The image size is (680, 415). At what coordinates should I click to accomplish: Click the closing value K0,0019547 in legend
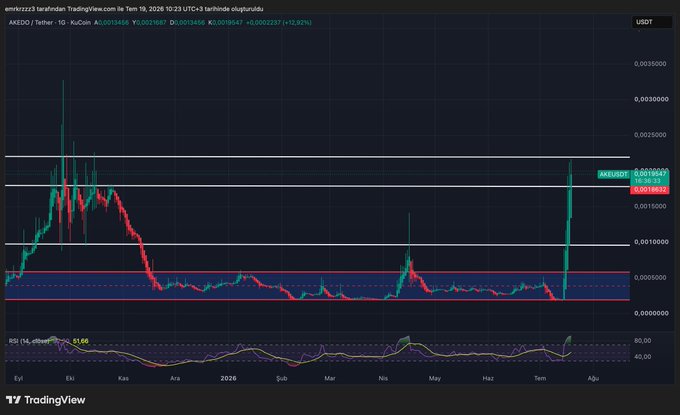click(x=225, y=23)
